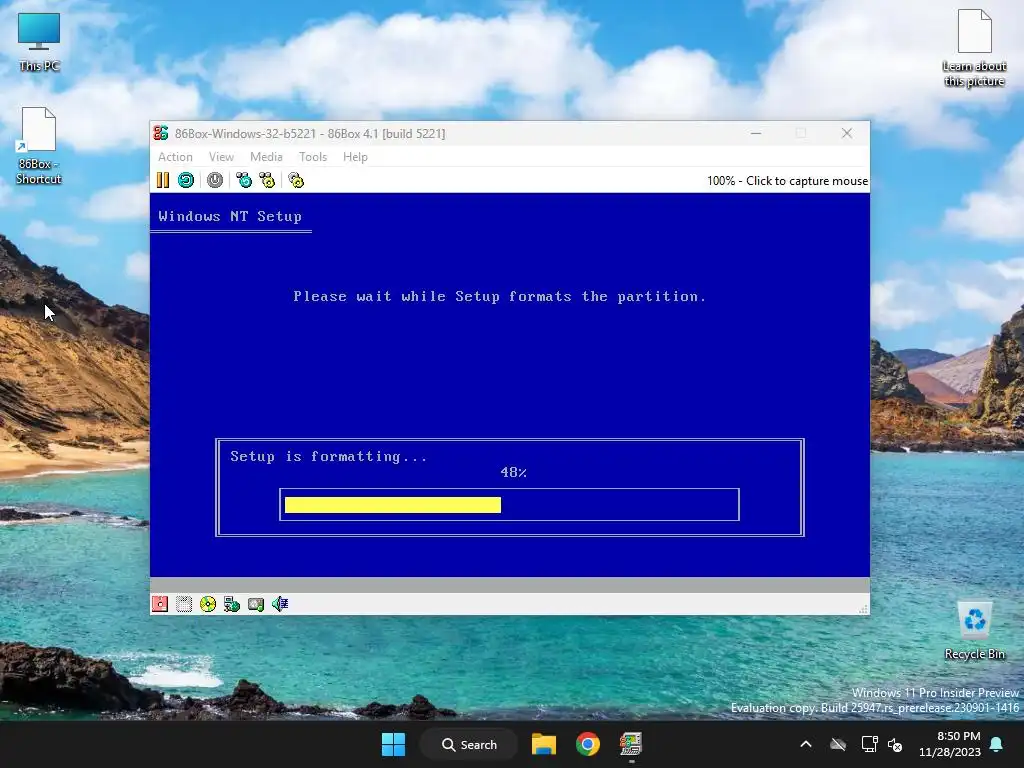Image resolution: width=1024 pixels, height=768 pixels.
Task: Click the emulated screen to capture the mouse
Action: coord(509,385)
